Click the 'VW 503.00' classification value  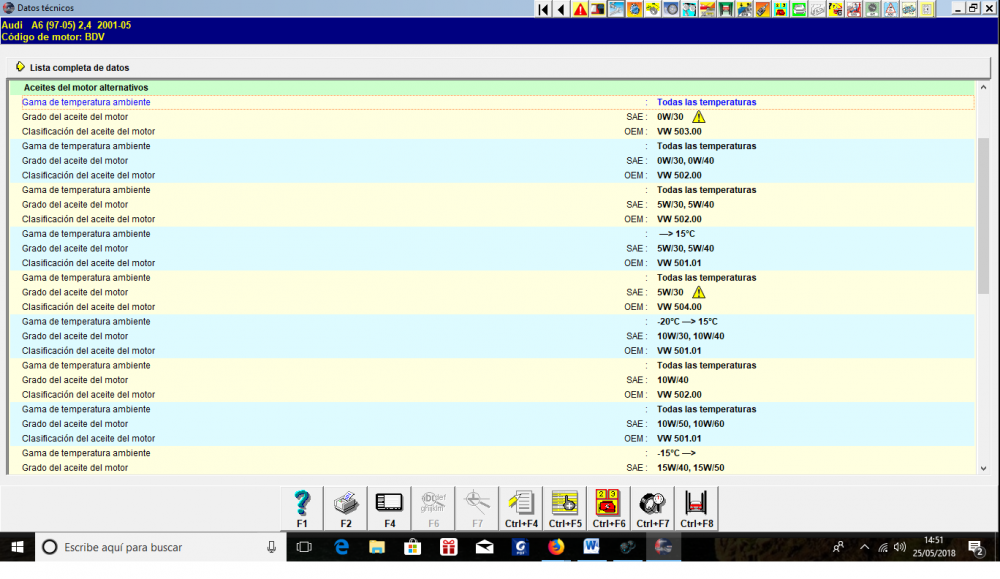tap(679, 131)
